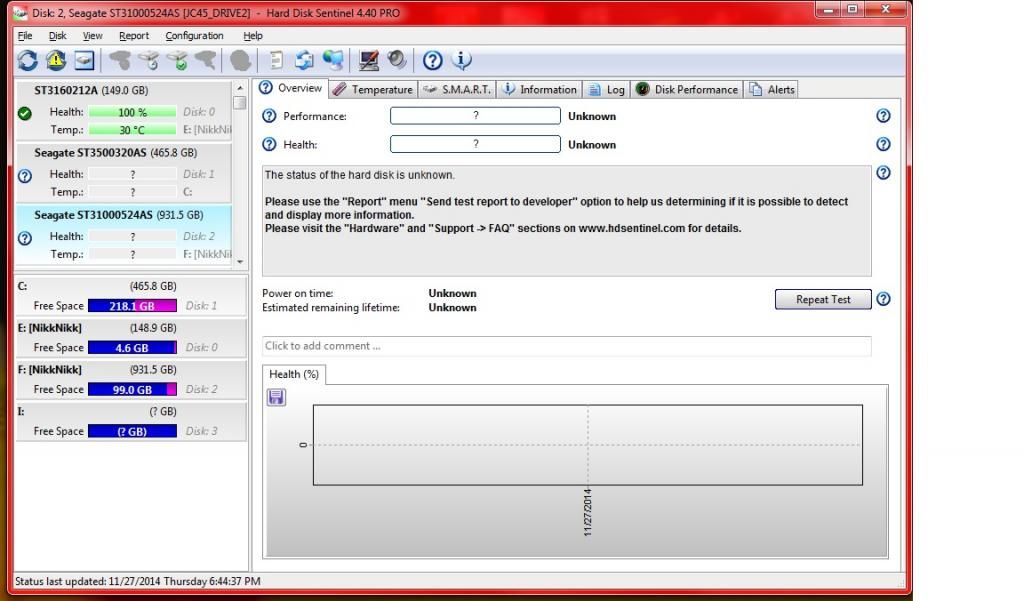1024x601 pixels.
Task: Click the 11/27/2014 date label on chart
Action: tap(588, 512)
